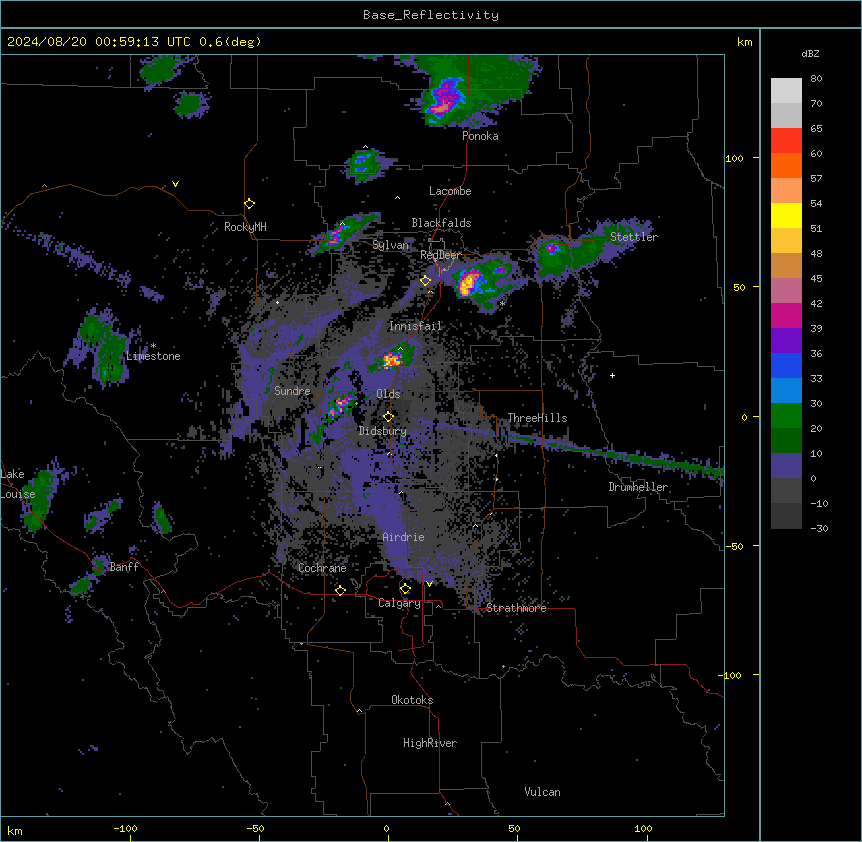Click the storm cell south of Innisfail
Screen dimensions: 862x842
pyautogui.click(x=393, y=359)
